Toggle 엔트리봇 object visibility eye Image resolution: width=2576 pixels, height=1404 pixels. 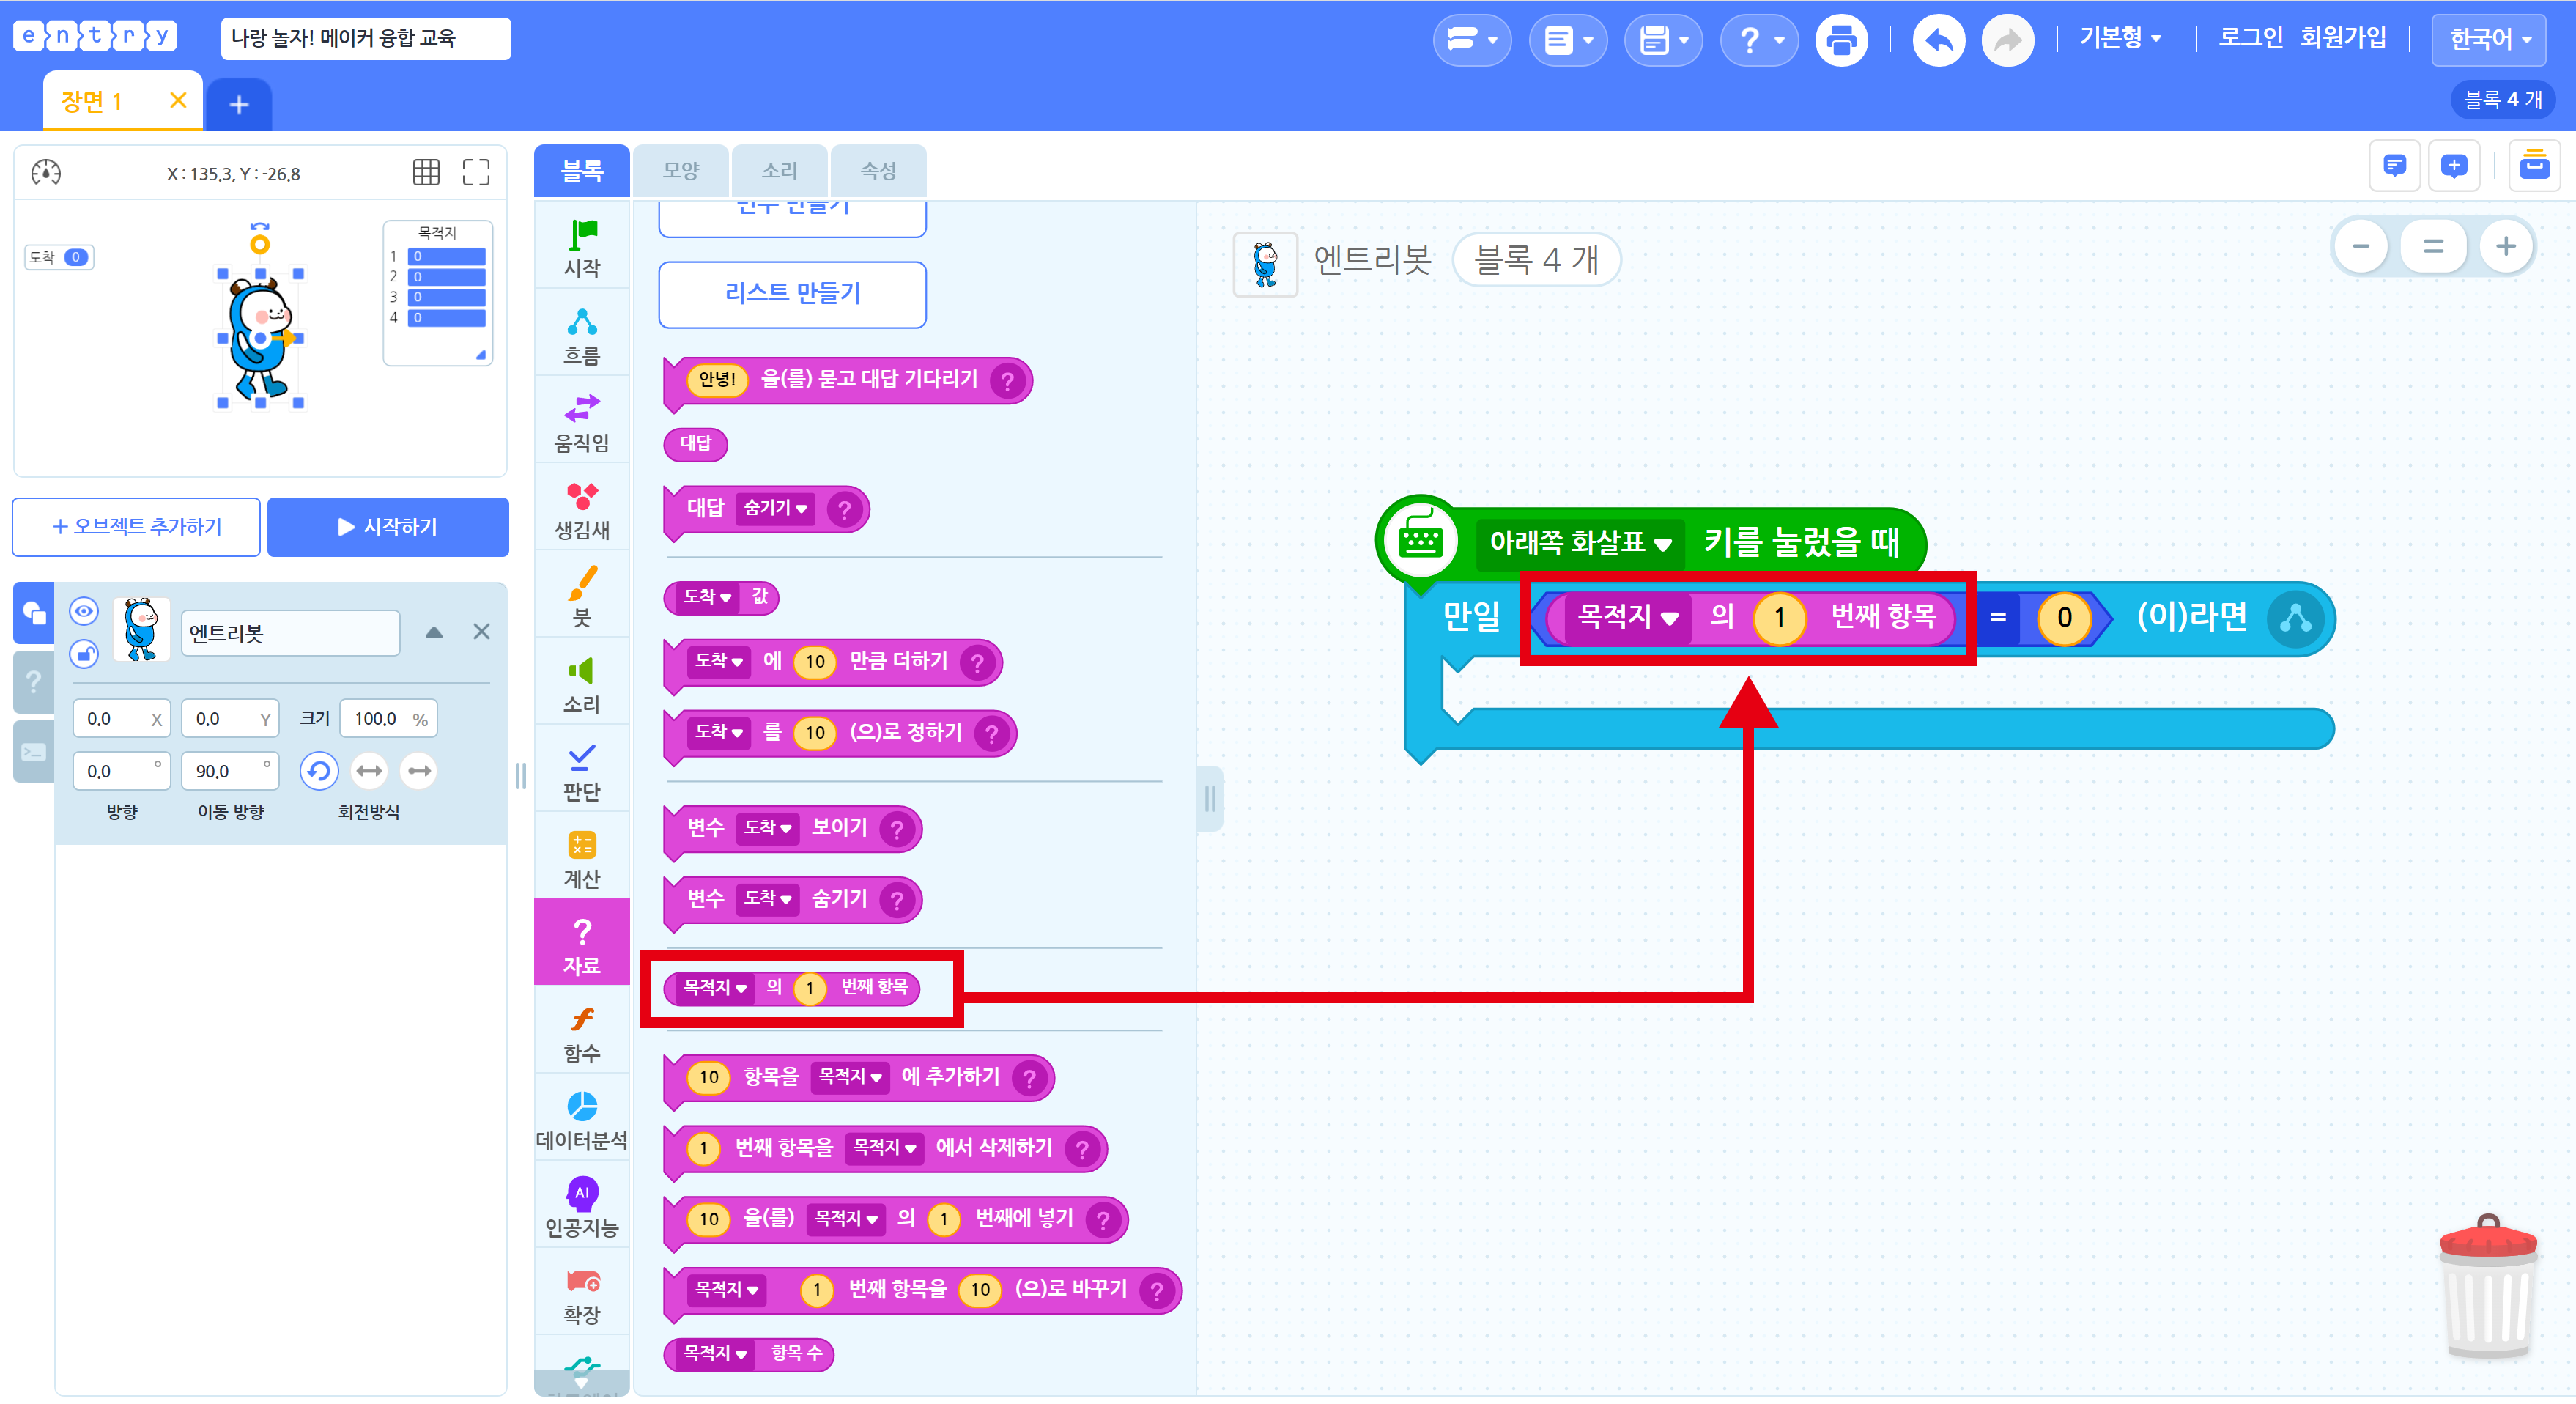point(84,611)
